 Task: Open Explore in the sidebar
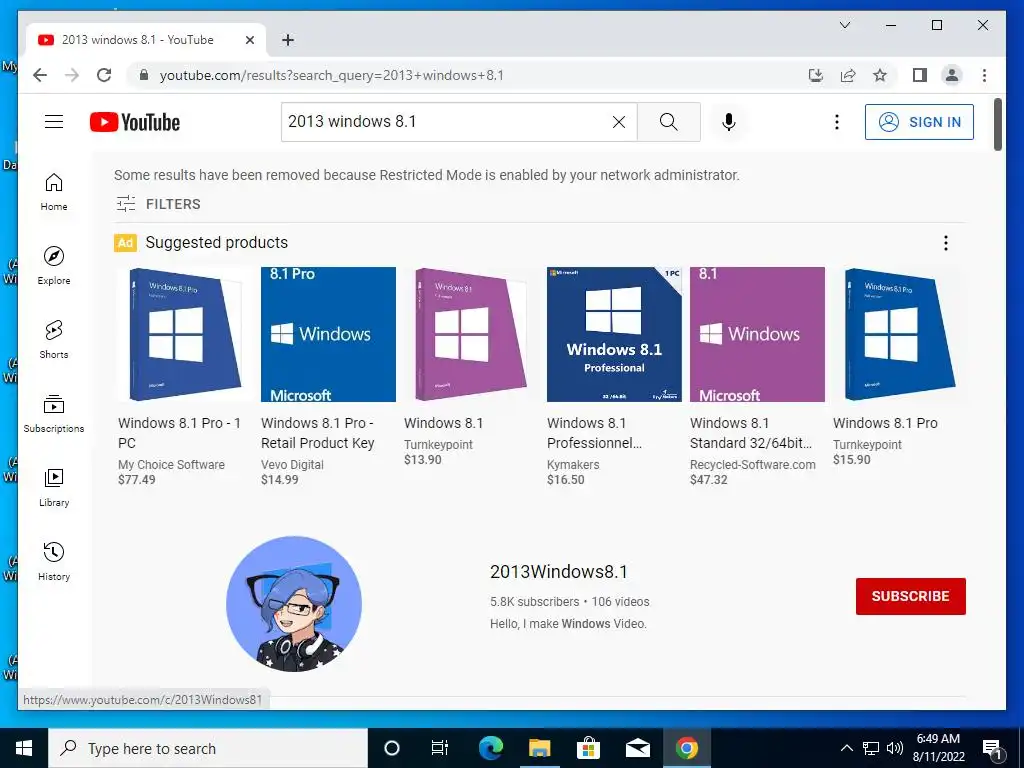coord(54,266)
